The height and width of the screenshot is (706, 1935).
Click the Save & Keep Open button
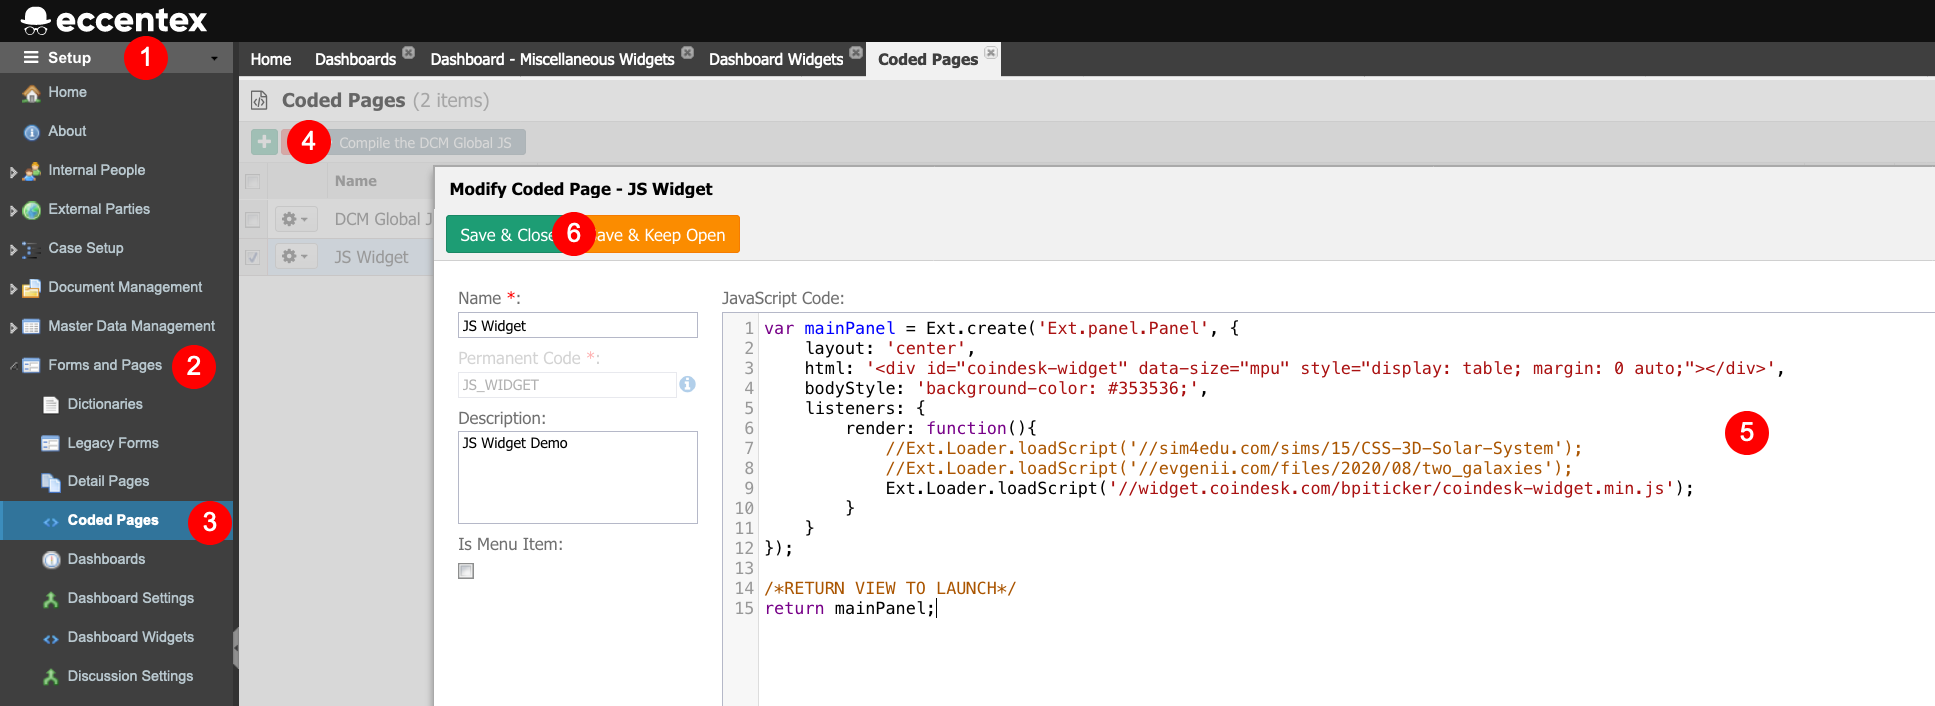coord(660,235)
